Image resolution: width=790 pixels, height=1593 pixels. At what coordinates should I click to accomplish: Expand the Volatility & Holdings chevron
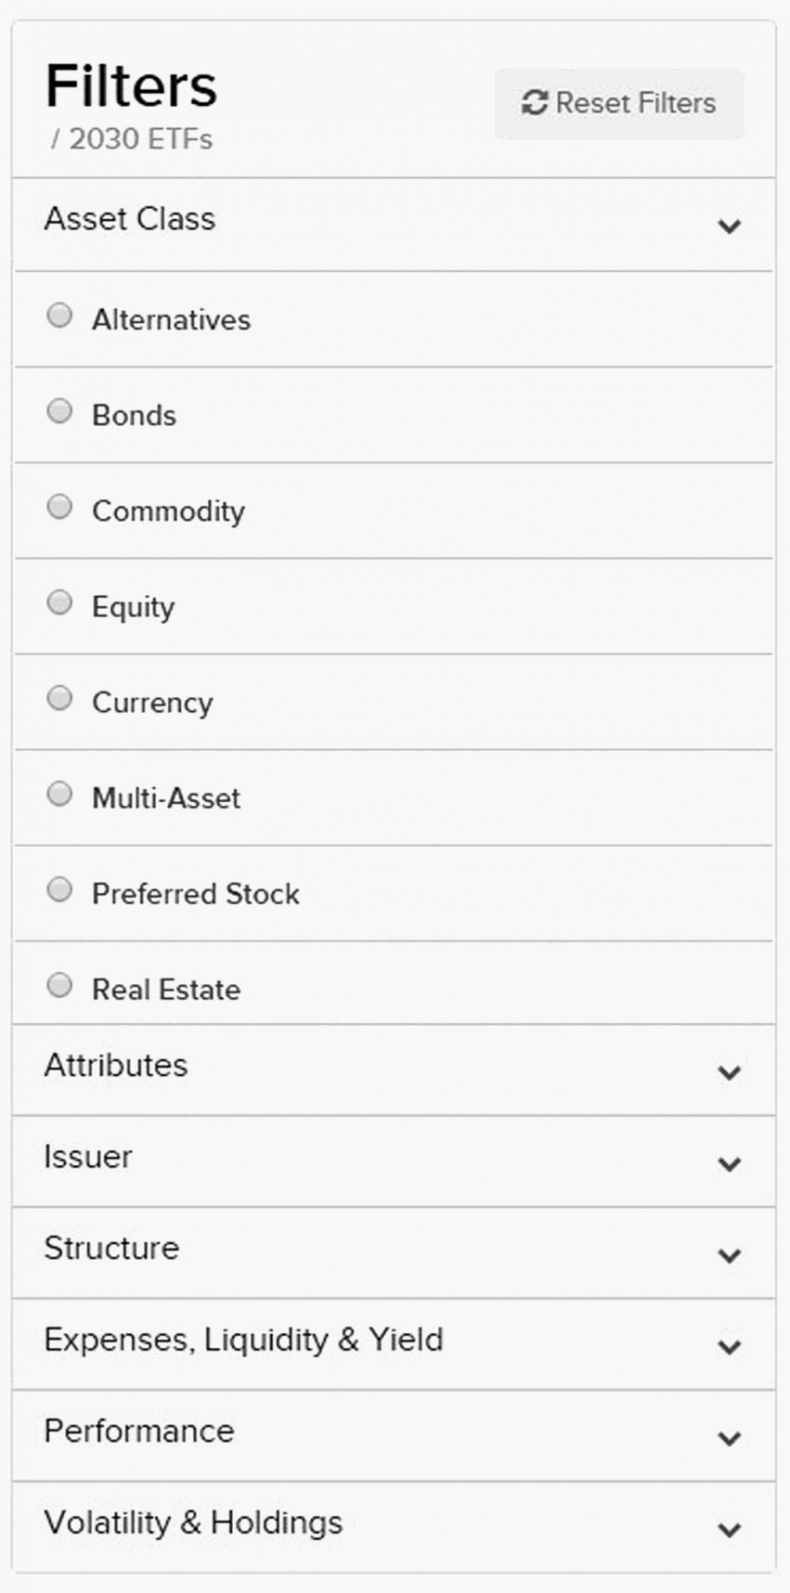[x=730, y=1530]
